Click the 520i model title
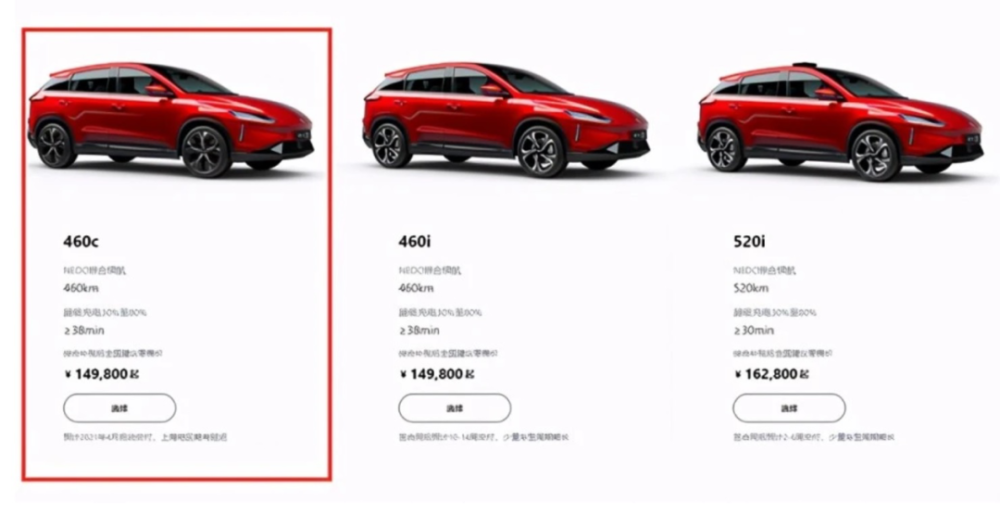Image resolution: width=1000 pixels, height=514 pixels. click(749, 242)
